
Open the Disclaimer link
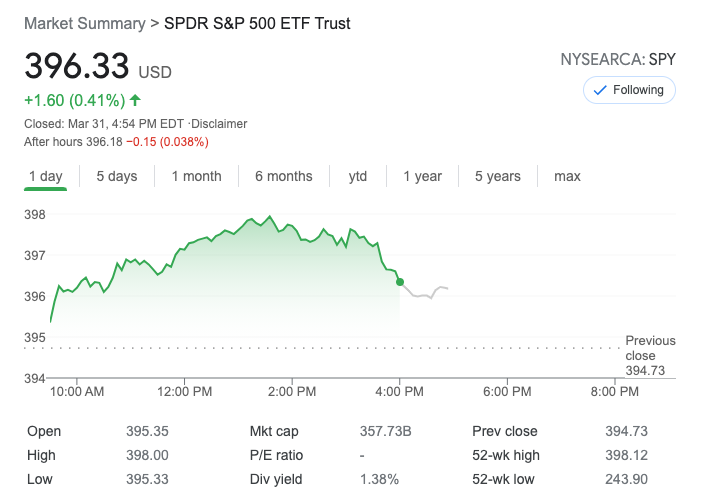pyautogui.click(x=218, y=124)
